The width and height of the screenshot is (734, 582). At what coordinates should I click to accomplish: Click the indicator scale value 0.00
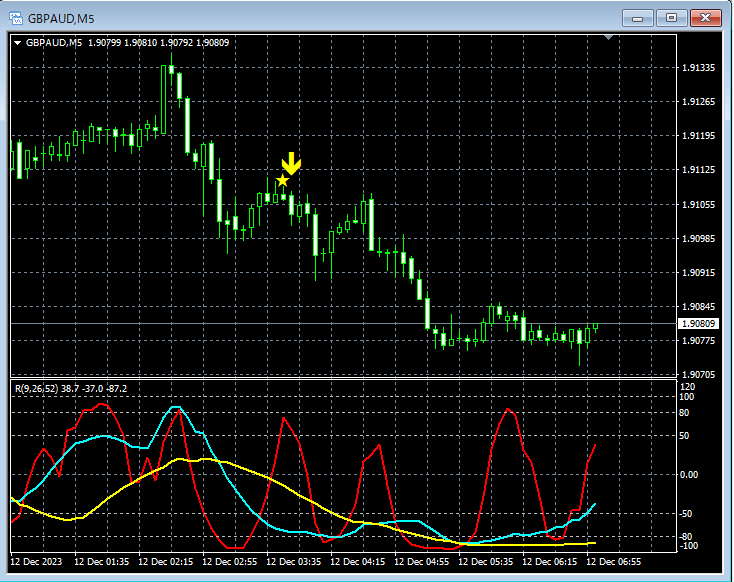(689, 475)
